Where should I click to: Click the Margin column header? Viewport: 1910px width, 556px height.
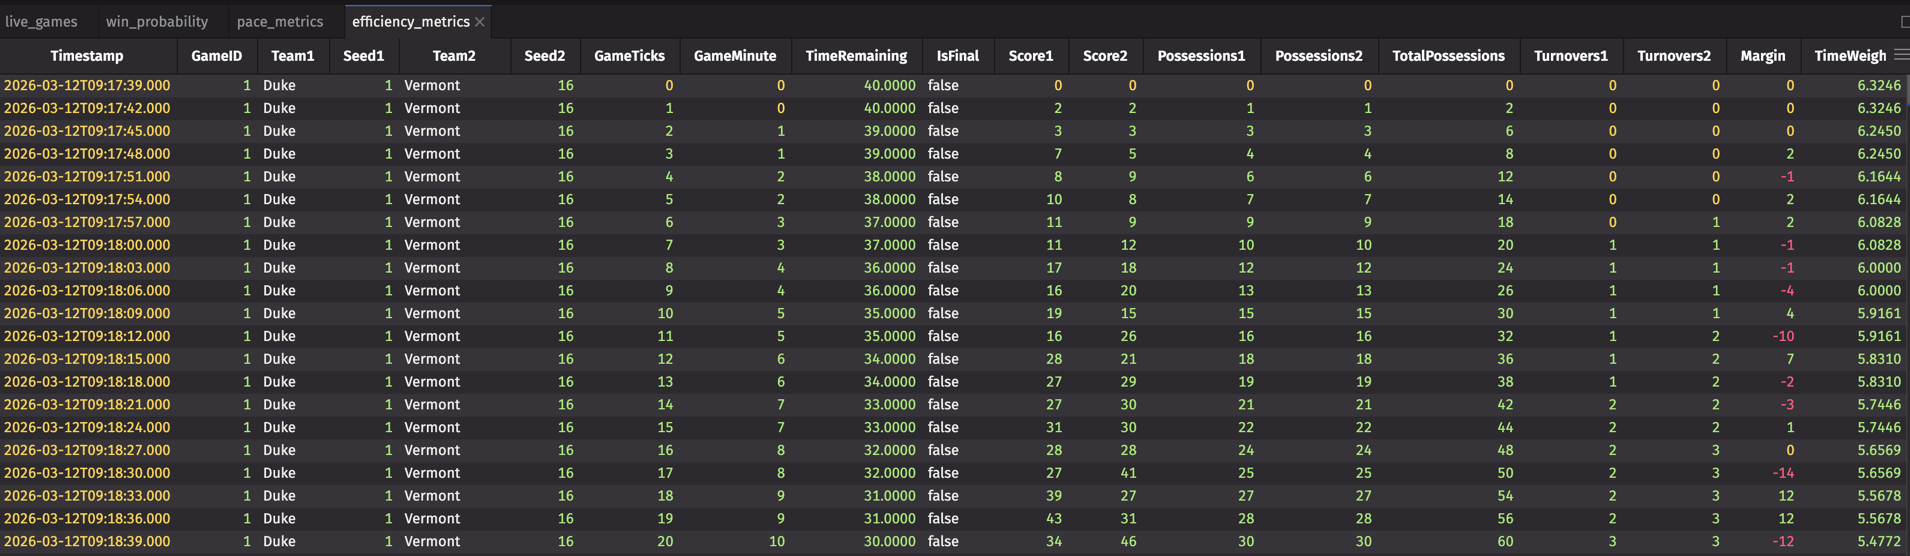click(x=1762, y=56)
